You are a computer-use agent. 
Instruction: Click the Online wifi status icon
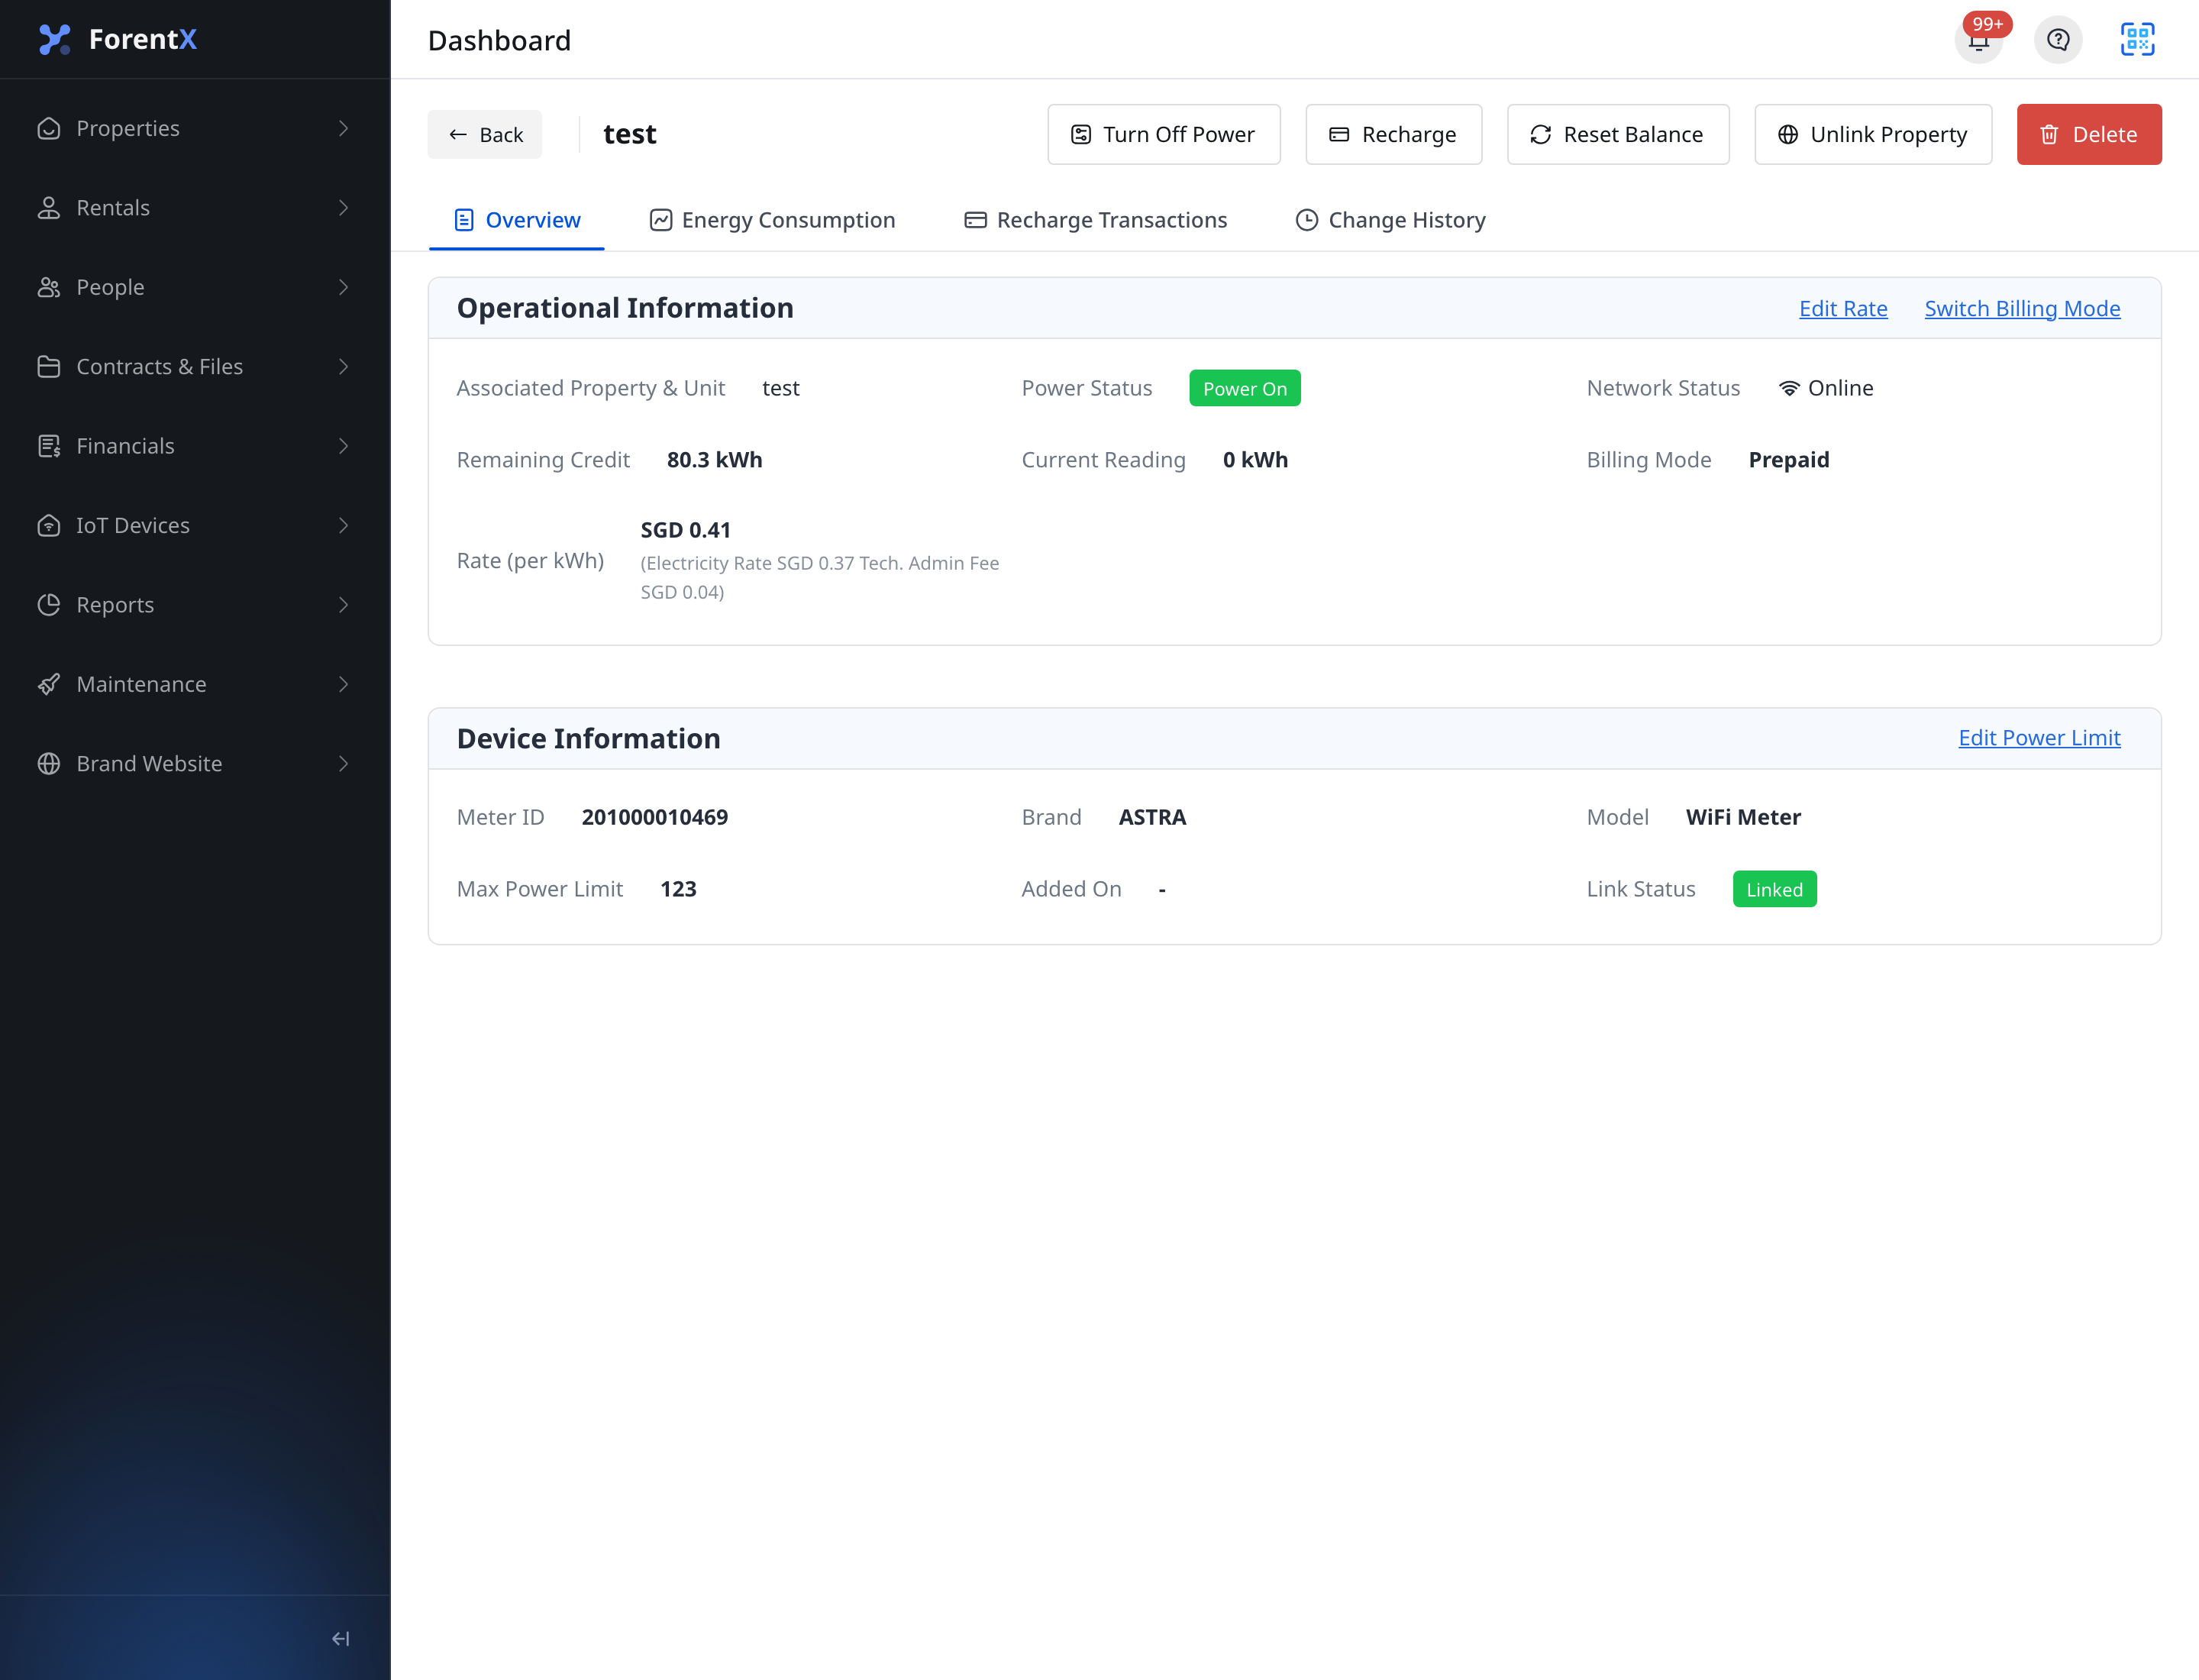pos(1789,388)
